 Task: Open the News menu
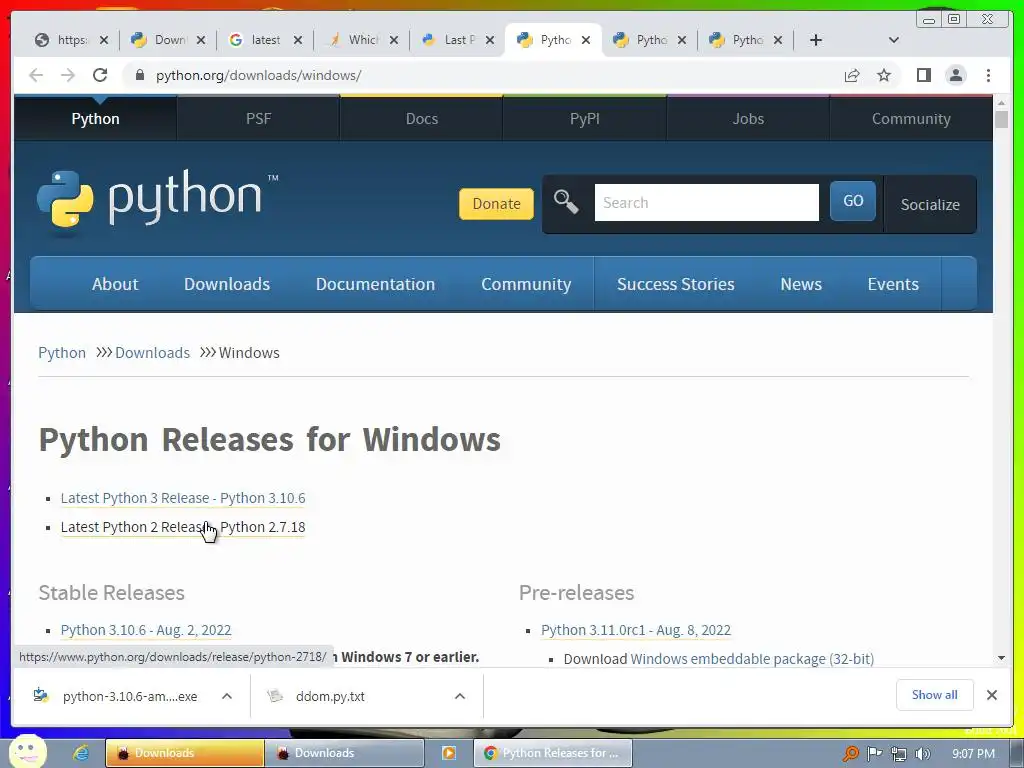point(801,284)
